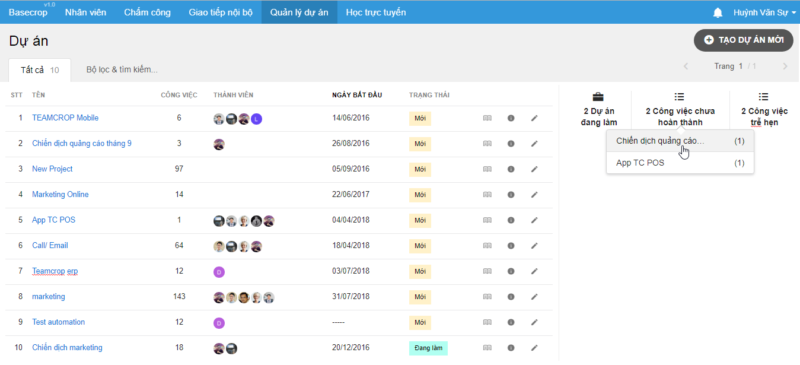Select App TC POS in dropdown list

coord(680,163)
